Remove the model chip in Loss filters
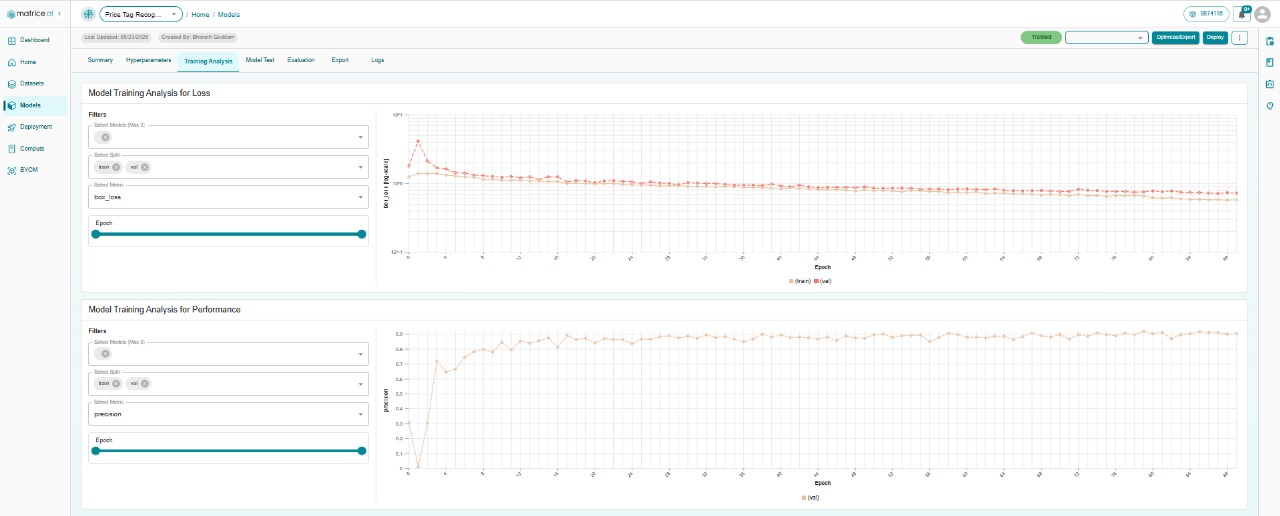The height and width of the screenshot is (516, 1280). (x=105, y=137)
